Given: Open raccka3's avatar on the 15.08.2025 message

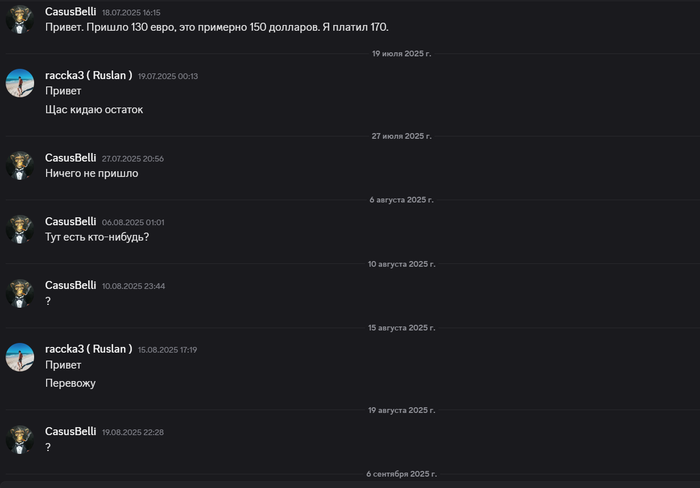Looking at the screenshot, I should [20, 357].
